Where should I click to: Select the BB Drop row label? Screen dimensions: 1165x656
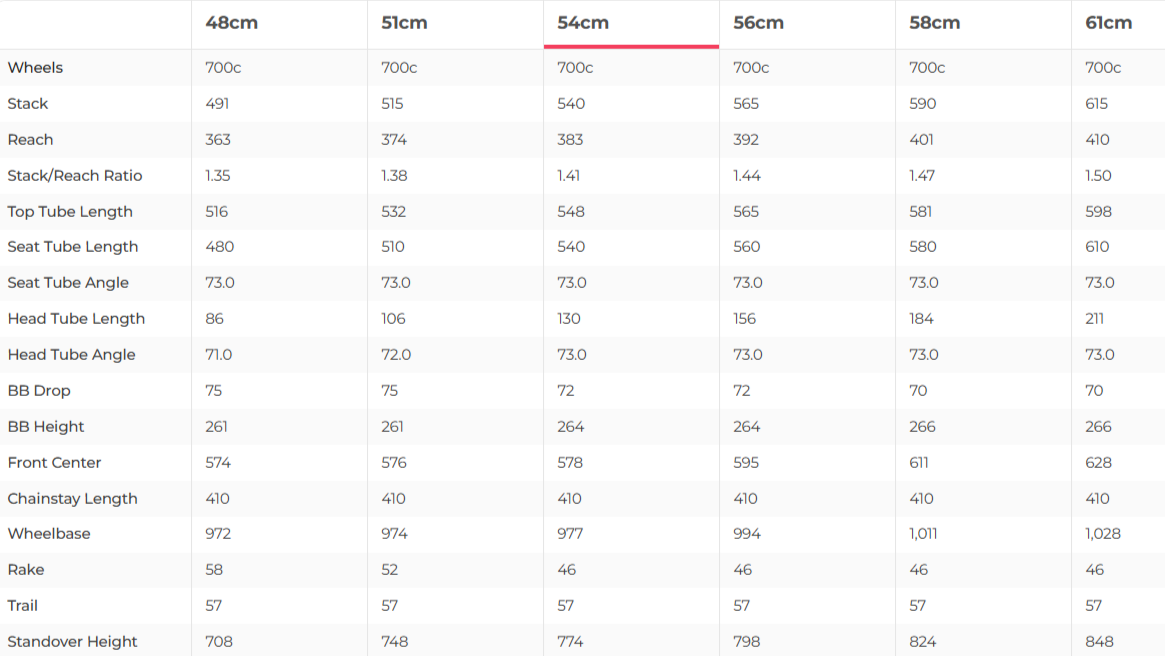[39, 391]
